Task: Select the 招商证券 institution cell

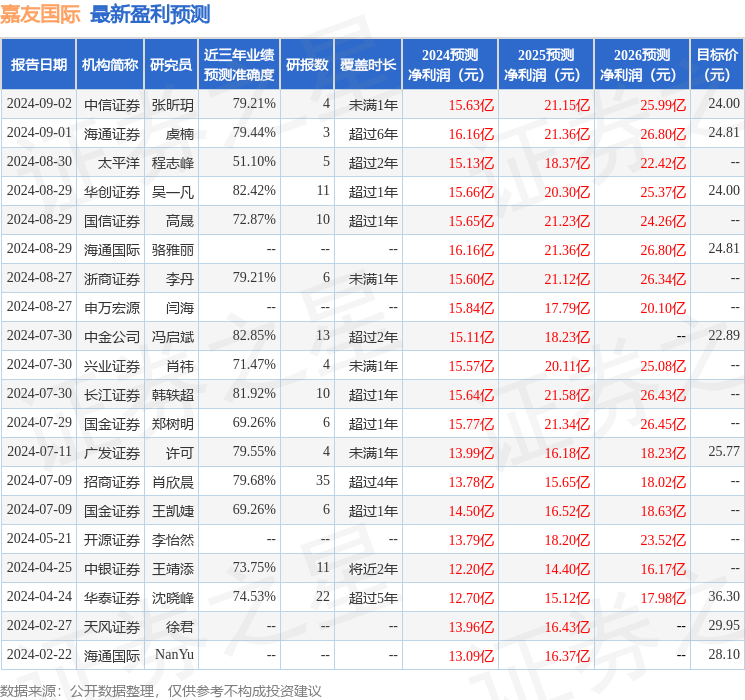Action: pos(110,481)
